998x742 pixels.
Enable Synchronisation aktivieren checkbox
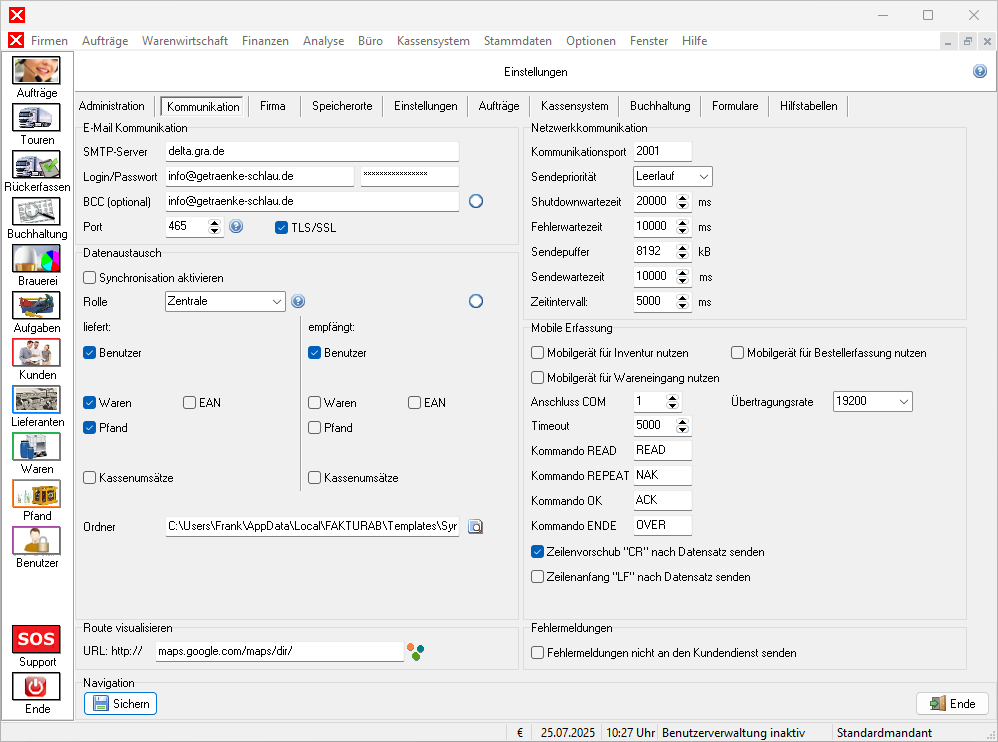(x=90, y=277)
